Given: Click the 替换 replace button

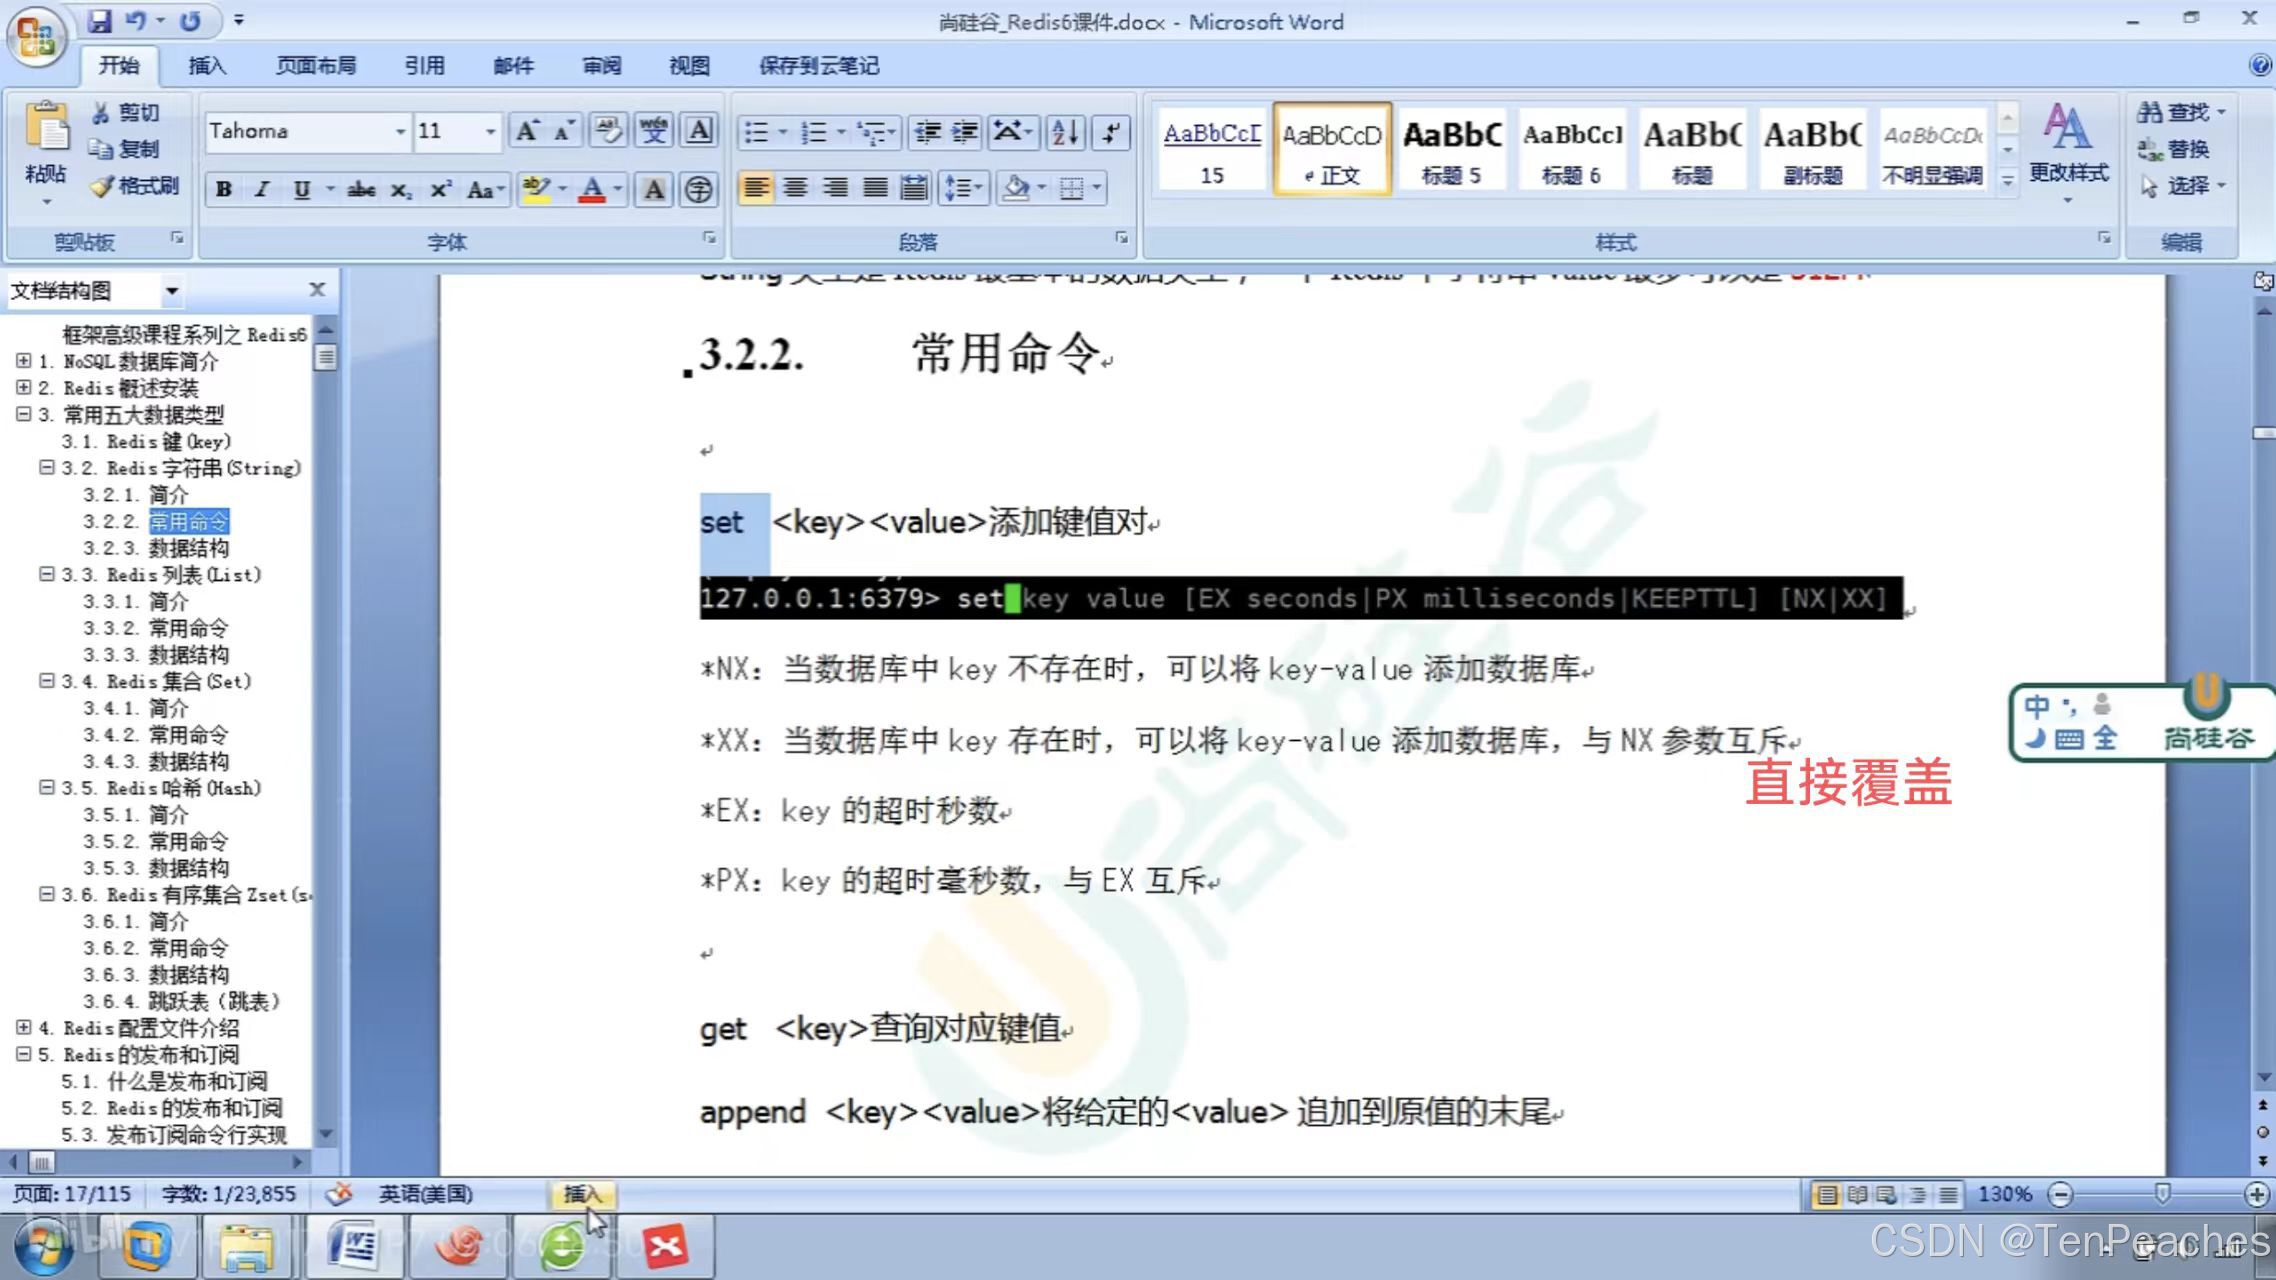Looking at the screenshot, I should [2175, 149].
